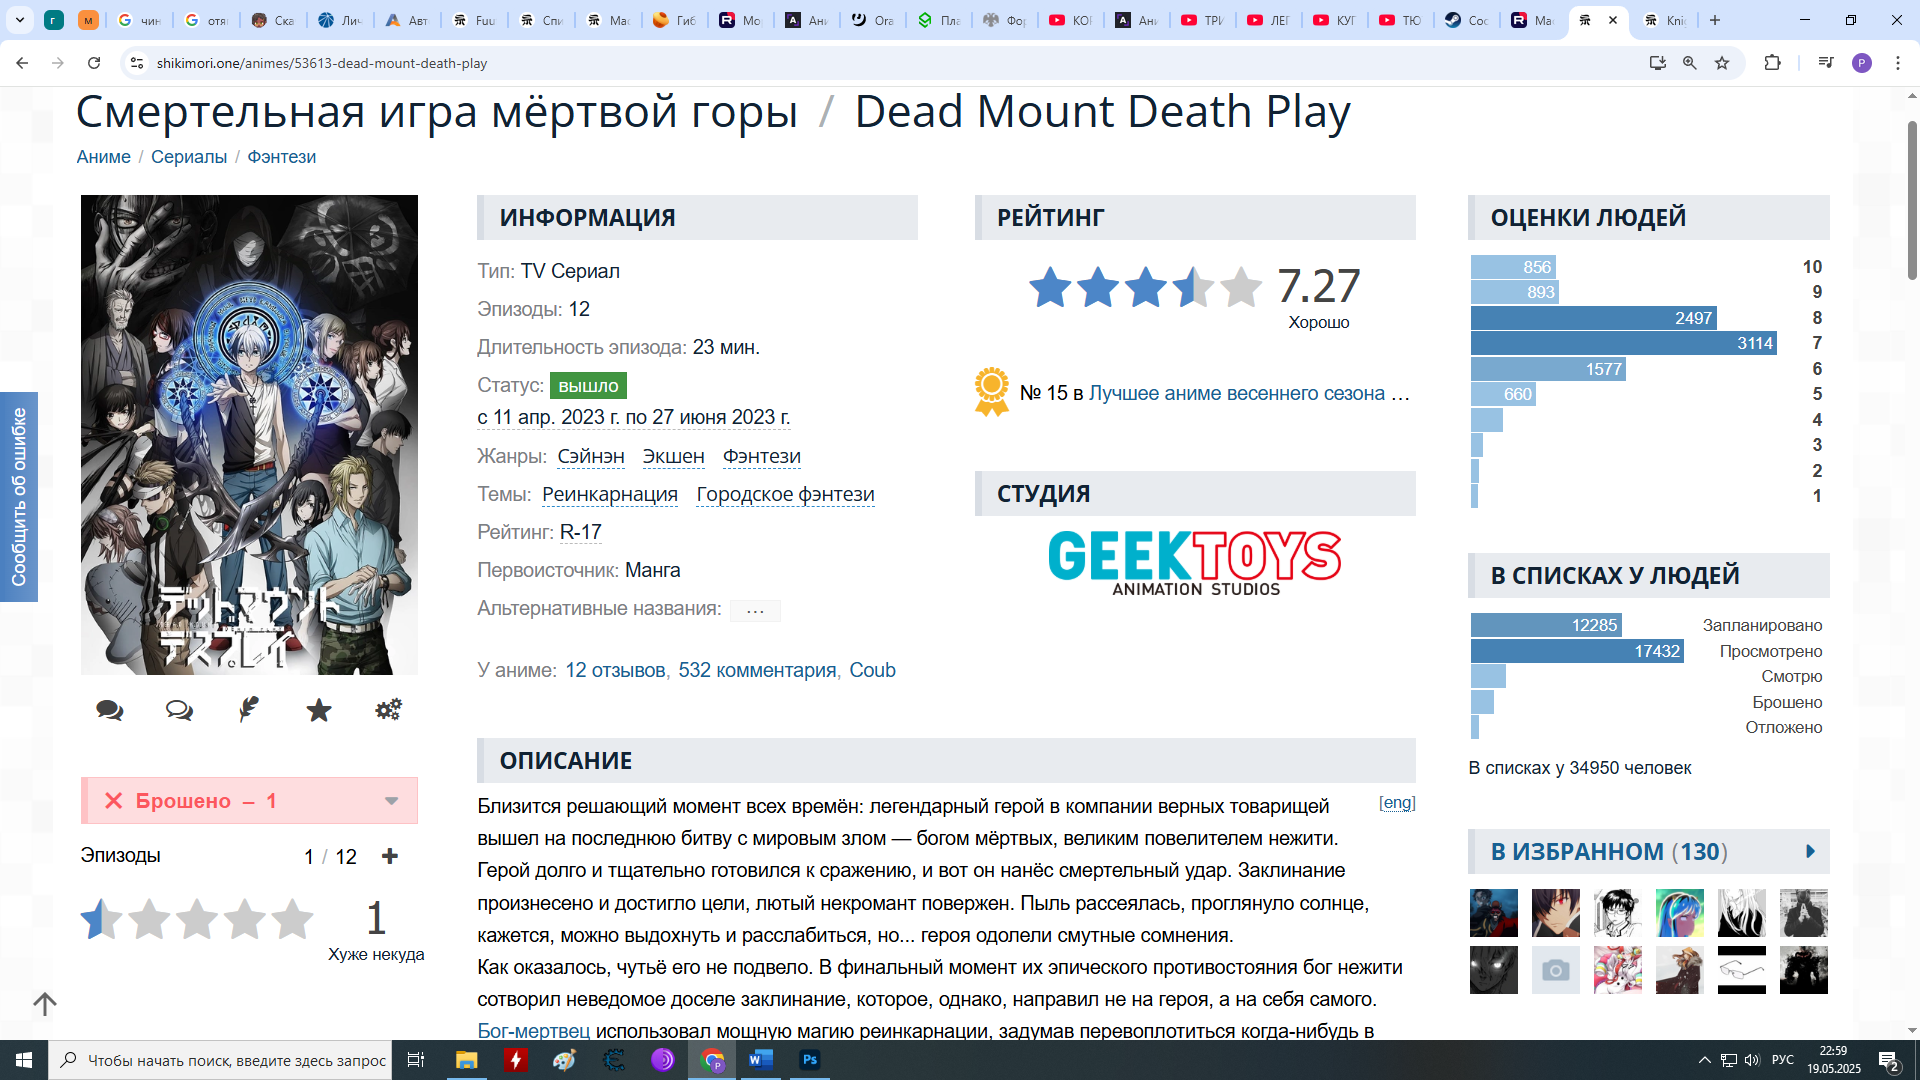Open the gears settings icon under poster
The width and height of the screenshot is (1920, 1080).
(388, 710)
